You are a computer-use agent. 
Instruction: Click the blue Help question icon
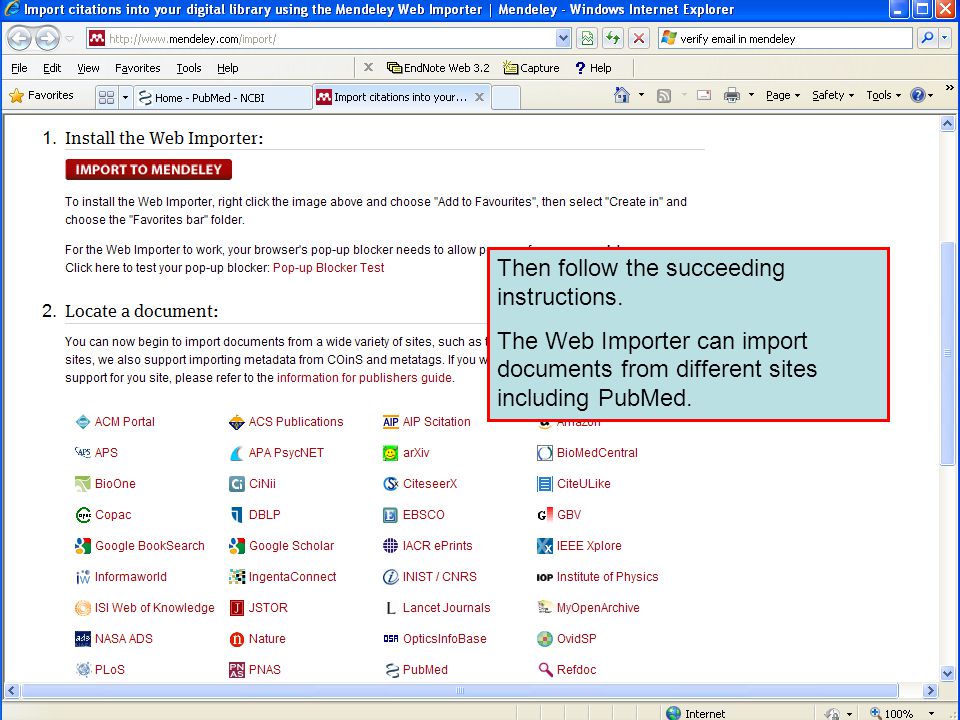coord(917,95)
